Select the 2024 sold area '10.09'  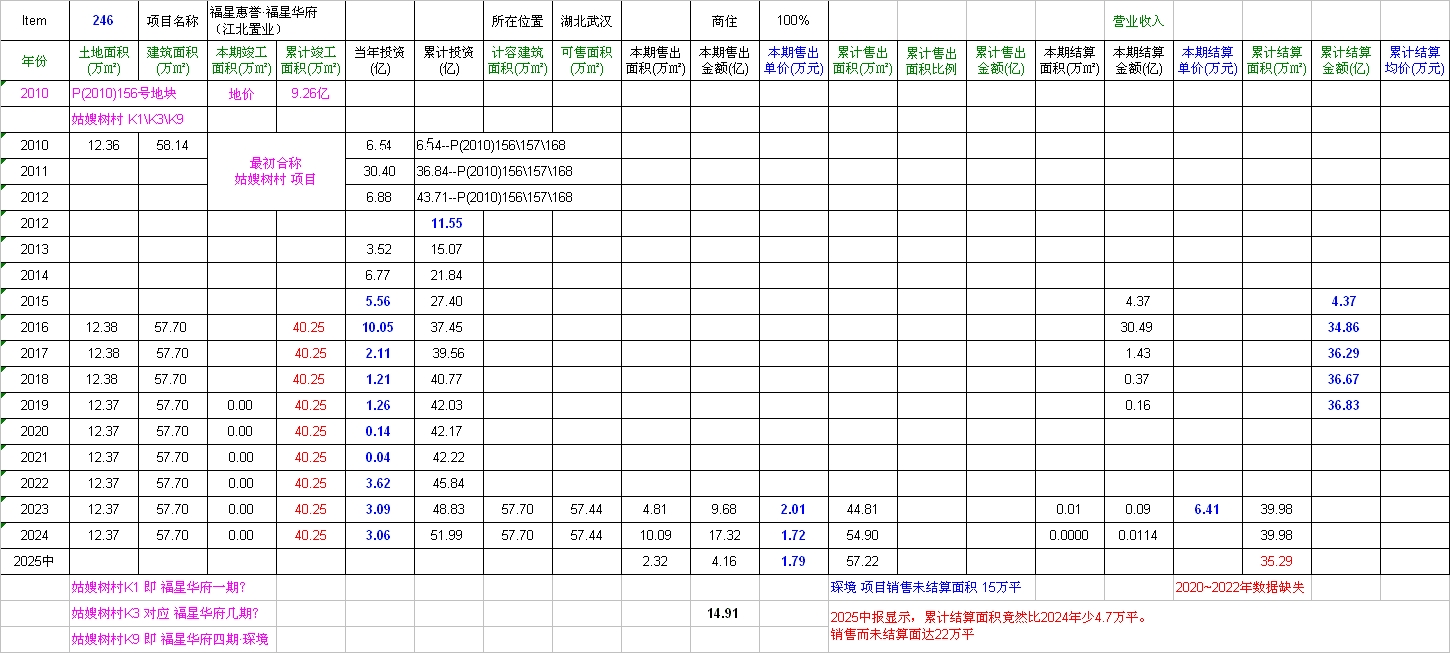(x=656, y=536)
